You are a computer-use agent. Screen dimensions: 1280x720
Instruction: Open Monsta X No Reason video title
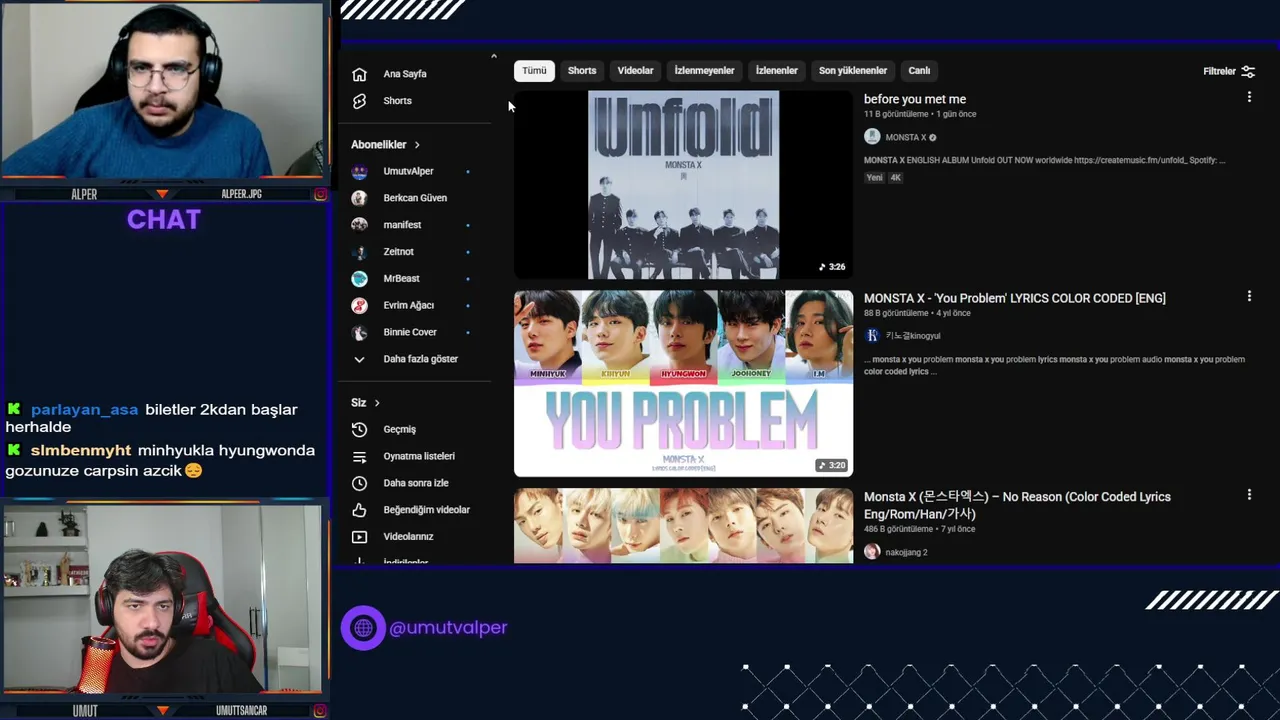click(1017, 505)
